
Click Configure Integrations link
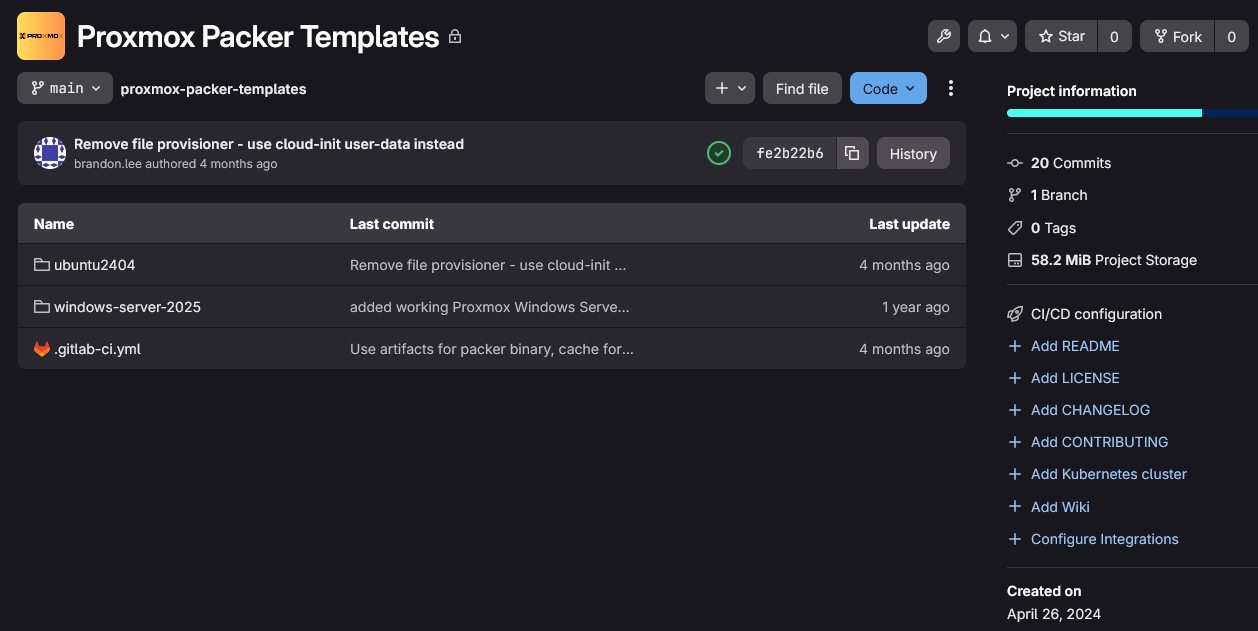click(1105, 539)
